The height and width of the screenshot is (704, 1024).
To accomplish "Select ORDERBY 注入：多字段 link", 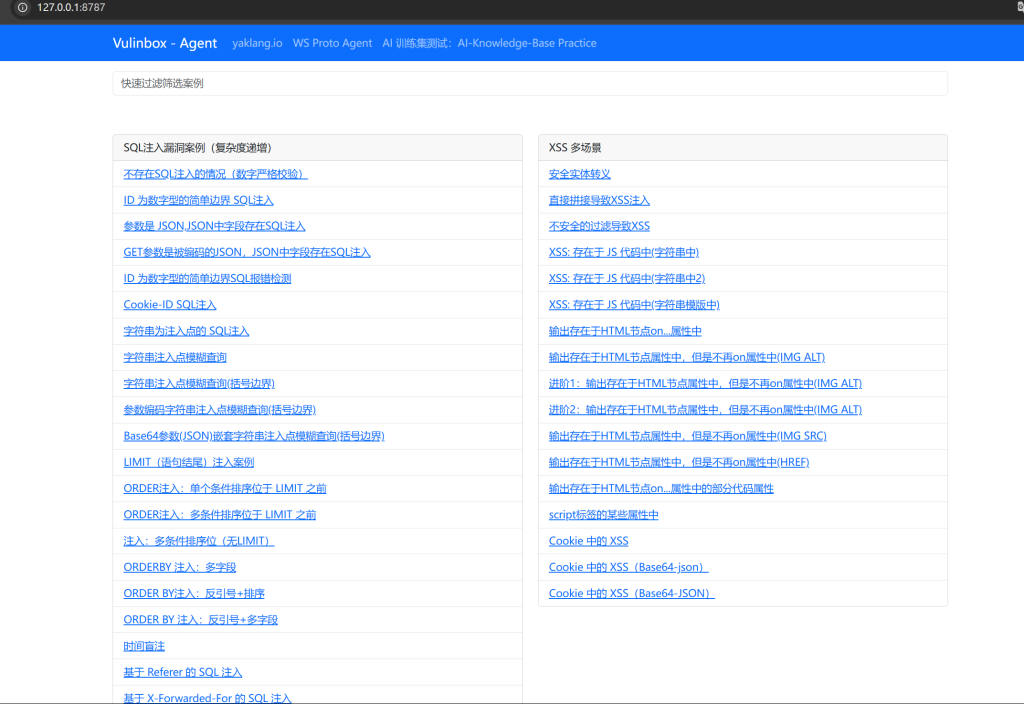I will (179, 568).
